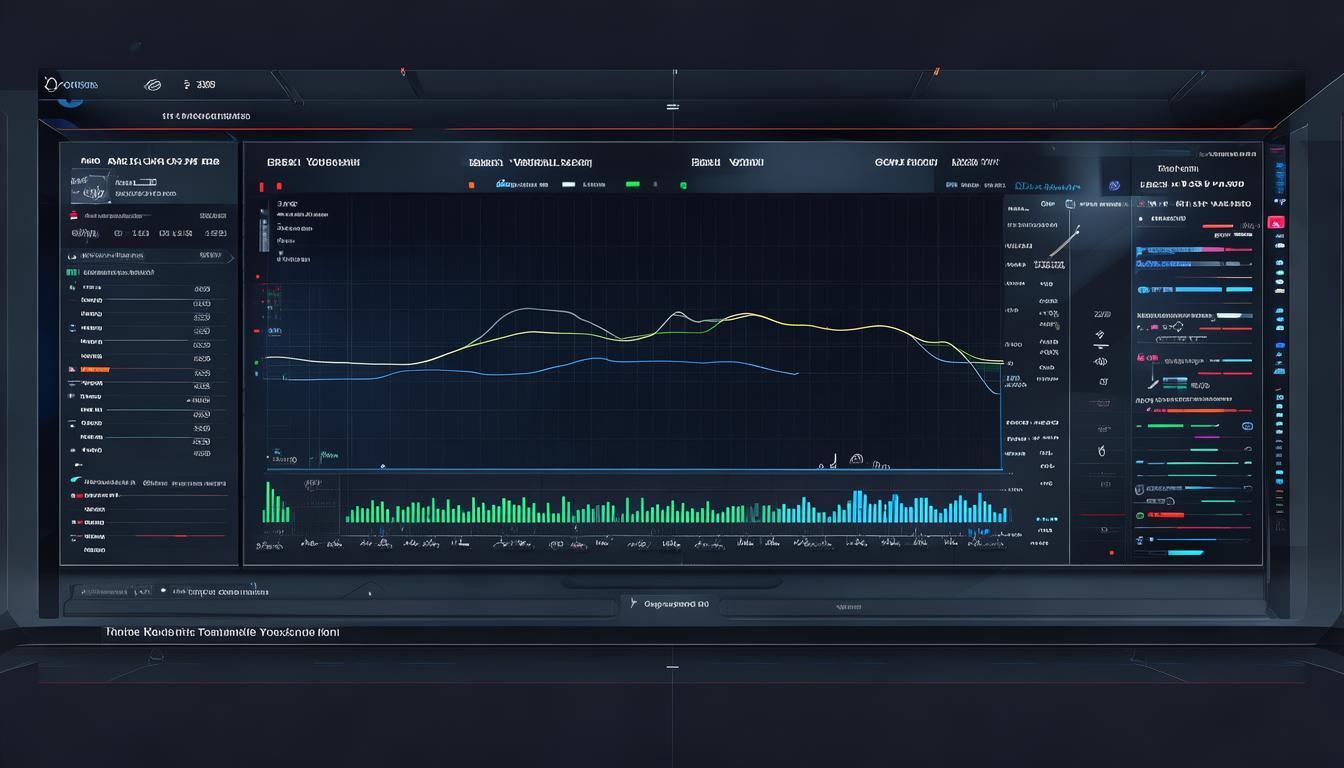
Task: Click the text label in bottom center bar
Action: [x=677, y=604]
